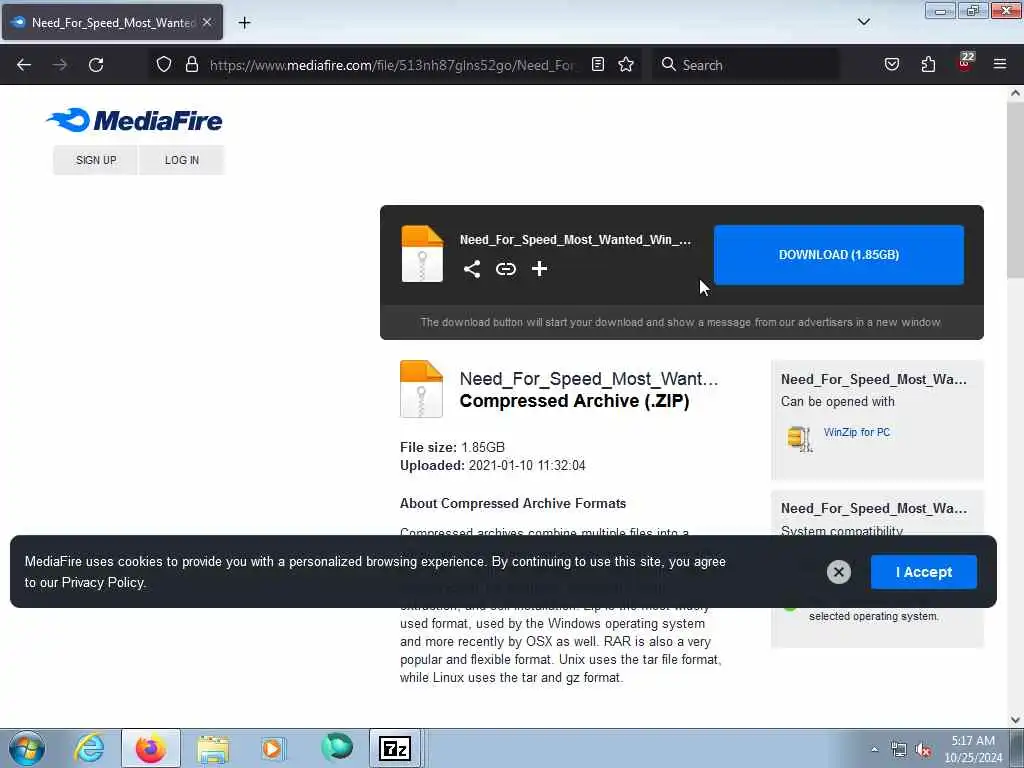This screenshot has width=1024, height=768.
Task: Click the 'About Compressed Archive Formats' heading
Action: click(x=513, y=504)
